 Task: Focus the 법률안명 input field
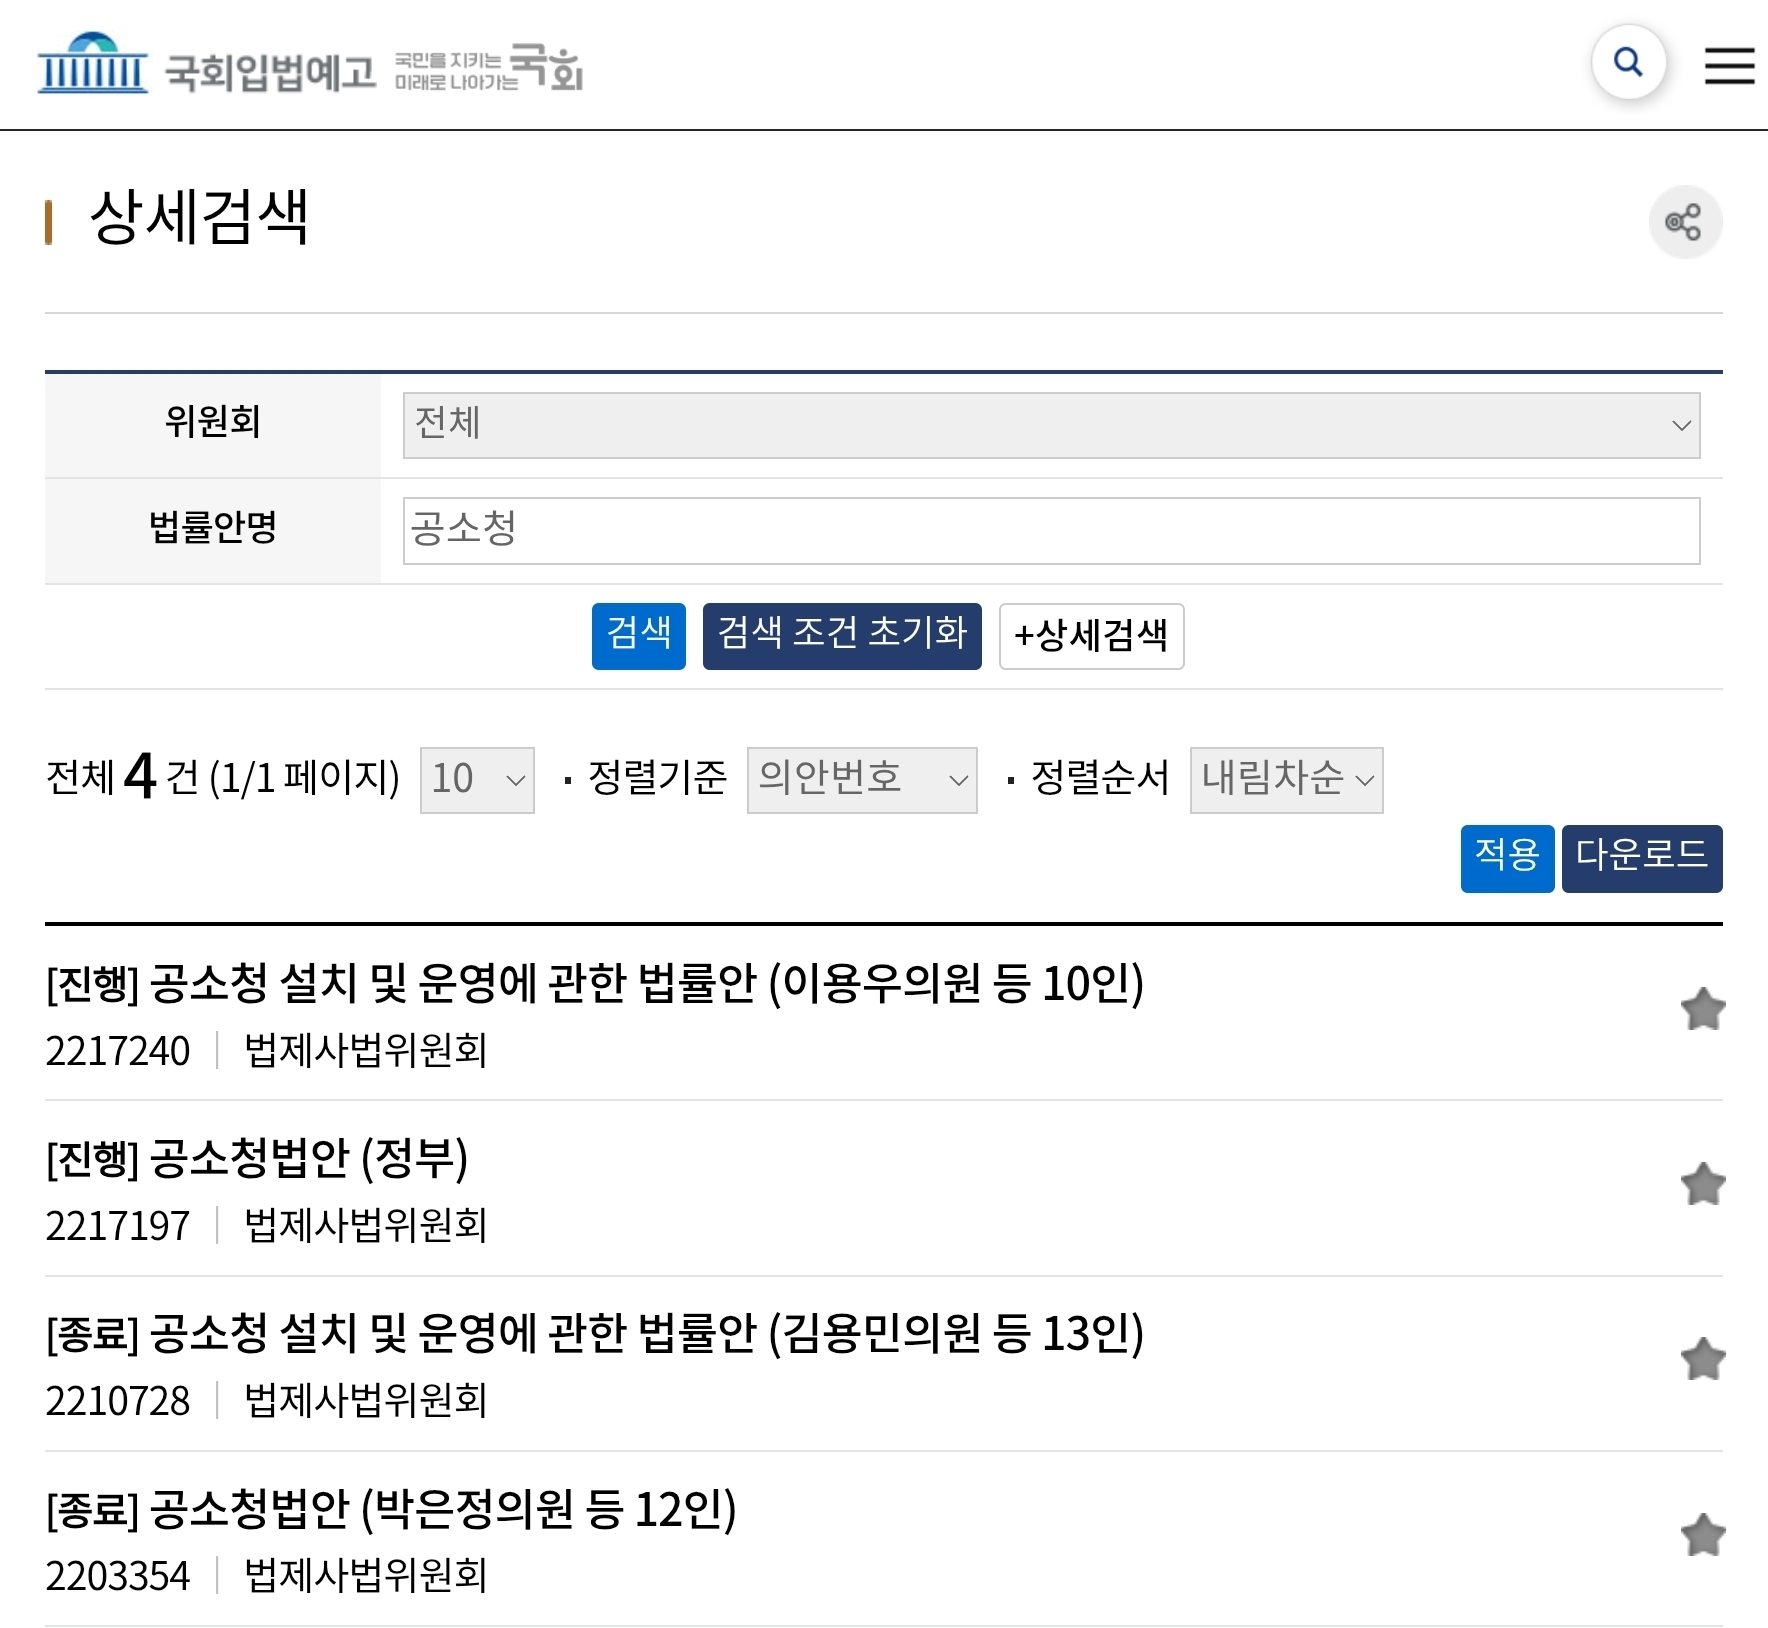(1051, 531)
